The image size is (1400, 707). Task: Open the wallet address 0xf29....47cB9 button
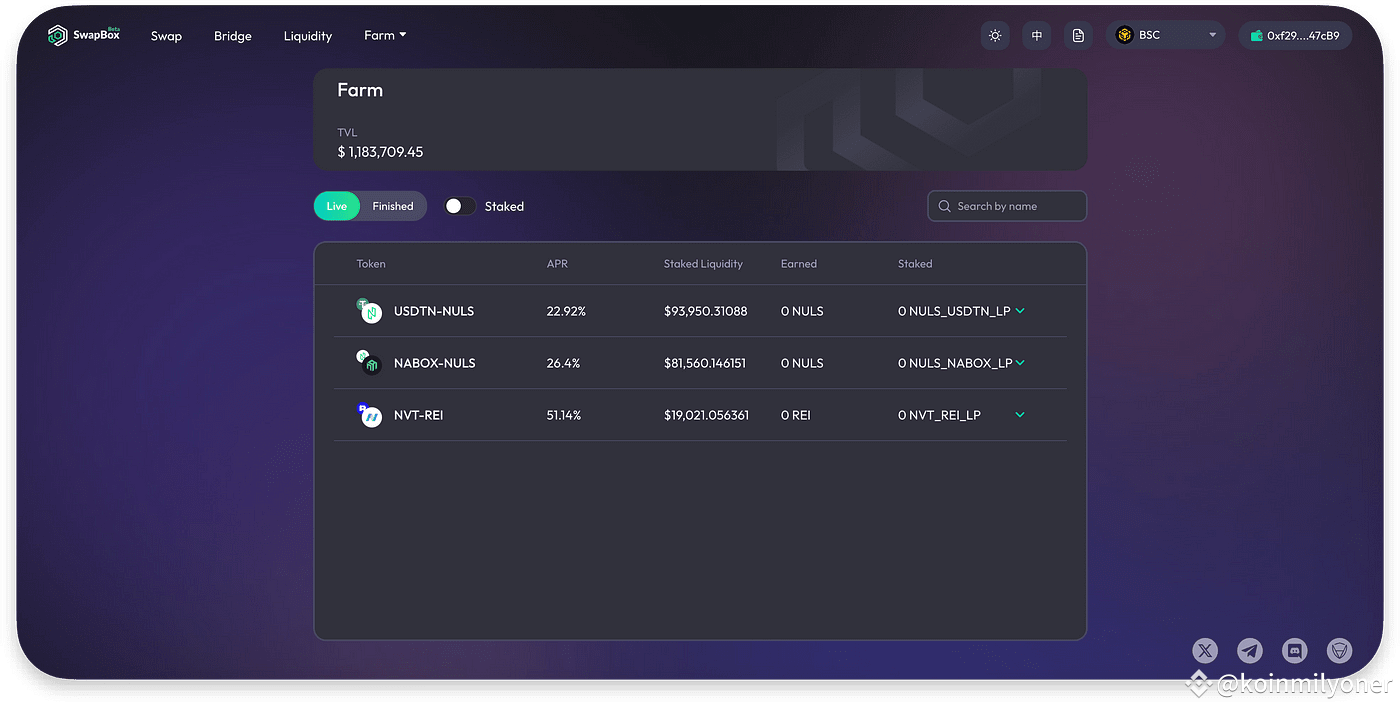pyautogui.click(x=1296, y=35)
